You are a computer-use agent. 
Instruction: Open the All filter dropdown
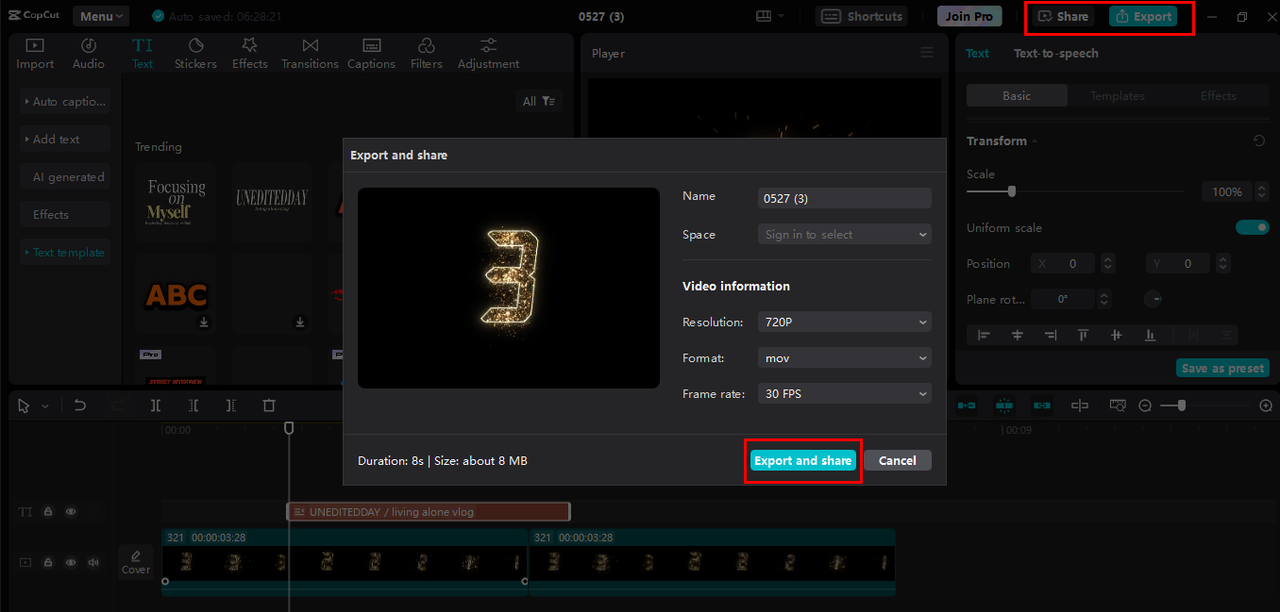point(539,101)
